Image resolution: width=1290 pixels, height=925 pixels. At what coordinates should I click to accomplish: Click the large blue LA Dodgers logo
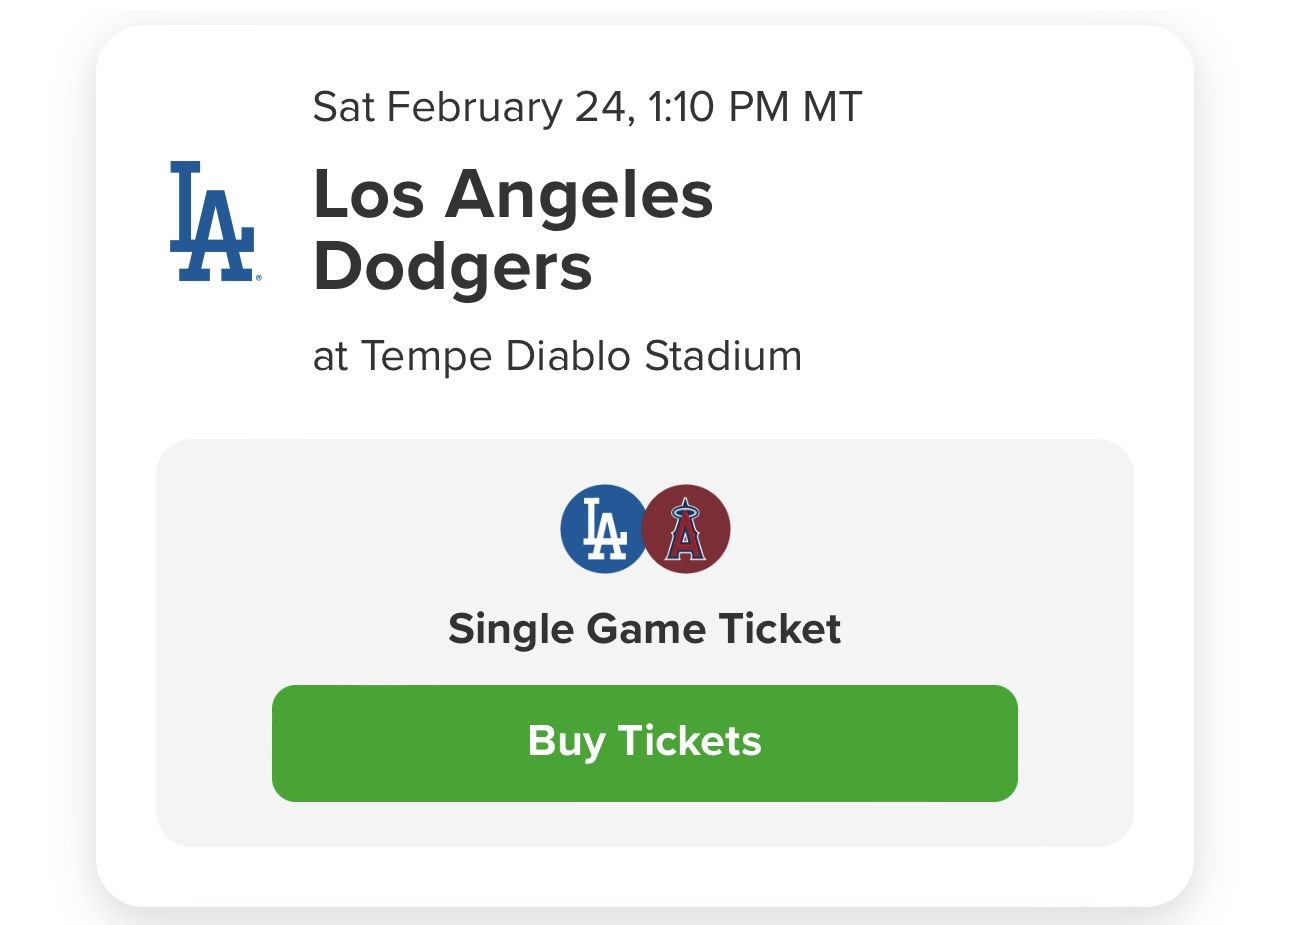[212, 221]
